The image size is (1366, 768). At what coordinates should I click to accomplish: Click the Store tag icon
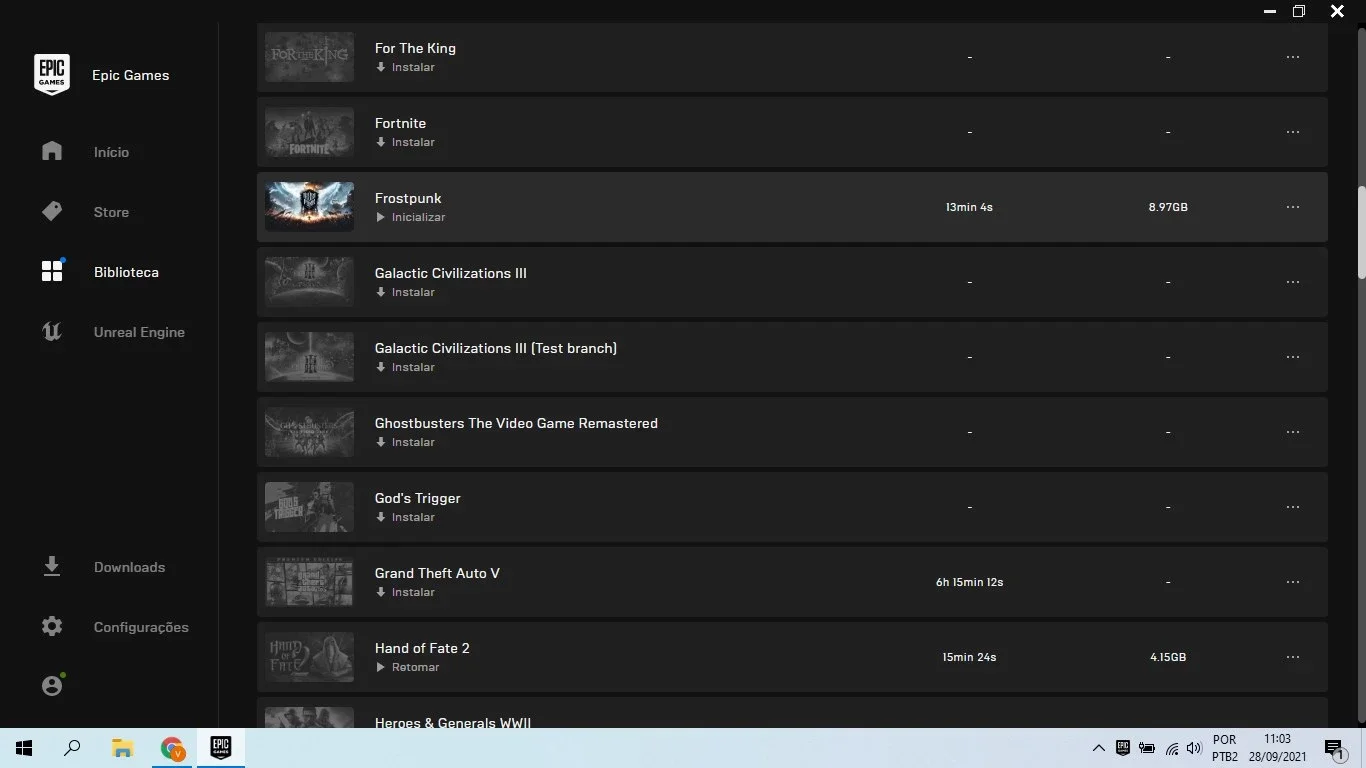pyautogui.click(x=52, y=211)
